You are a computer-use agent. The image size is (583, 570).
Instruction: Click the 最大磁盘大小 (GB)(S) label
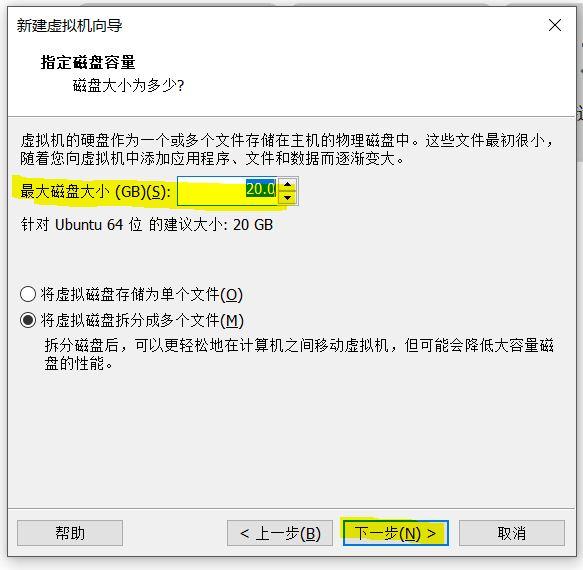tap(96, 192)
